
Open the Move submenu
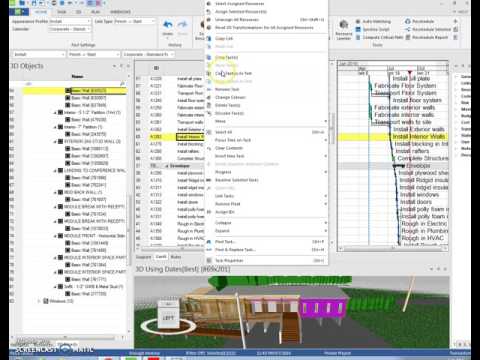pos(266,121)
